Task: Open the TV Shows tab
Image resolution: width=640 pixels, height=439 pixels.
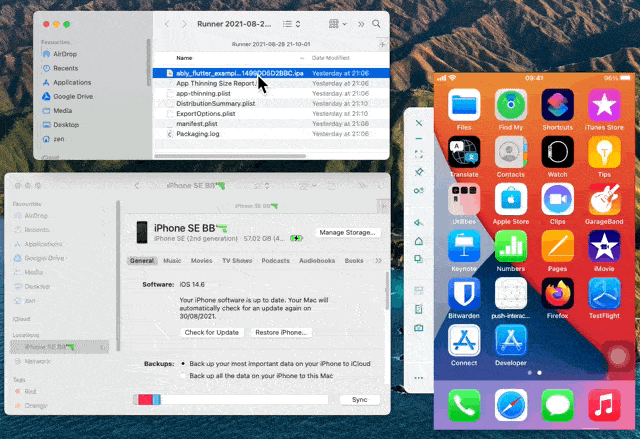Action: (237, 260)
